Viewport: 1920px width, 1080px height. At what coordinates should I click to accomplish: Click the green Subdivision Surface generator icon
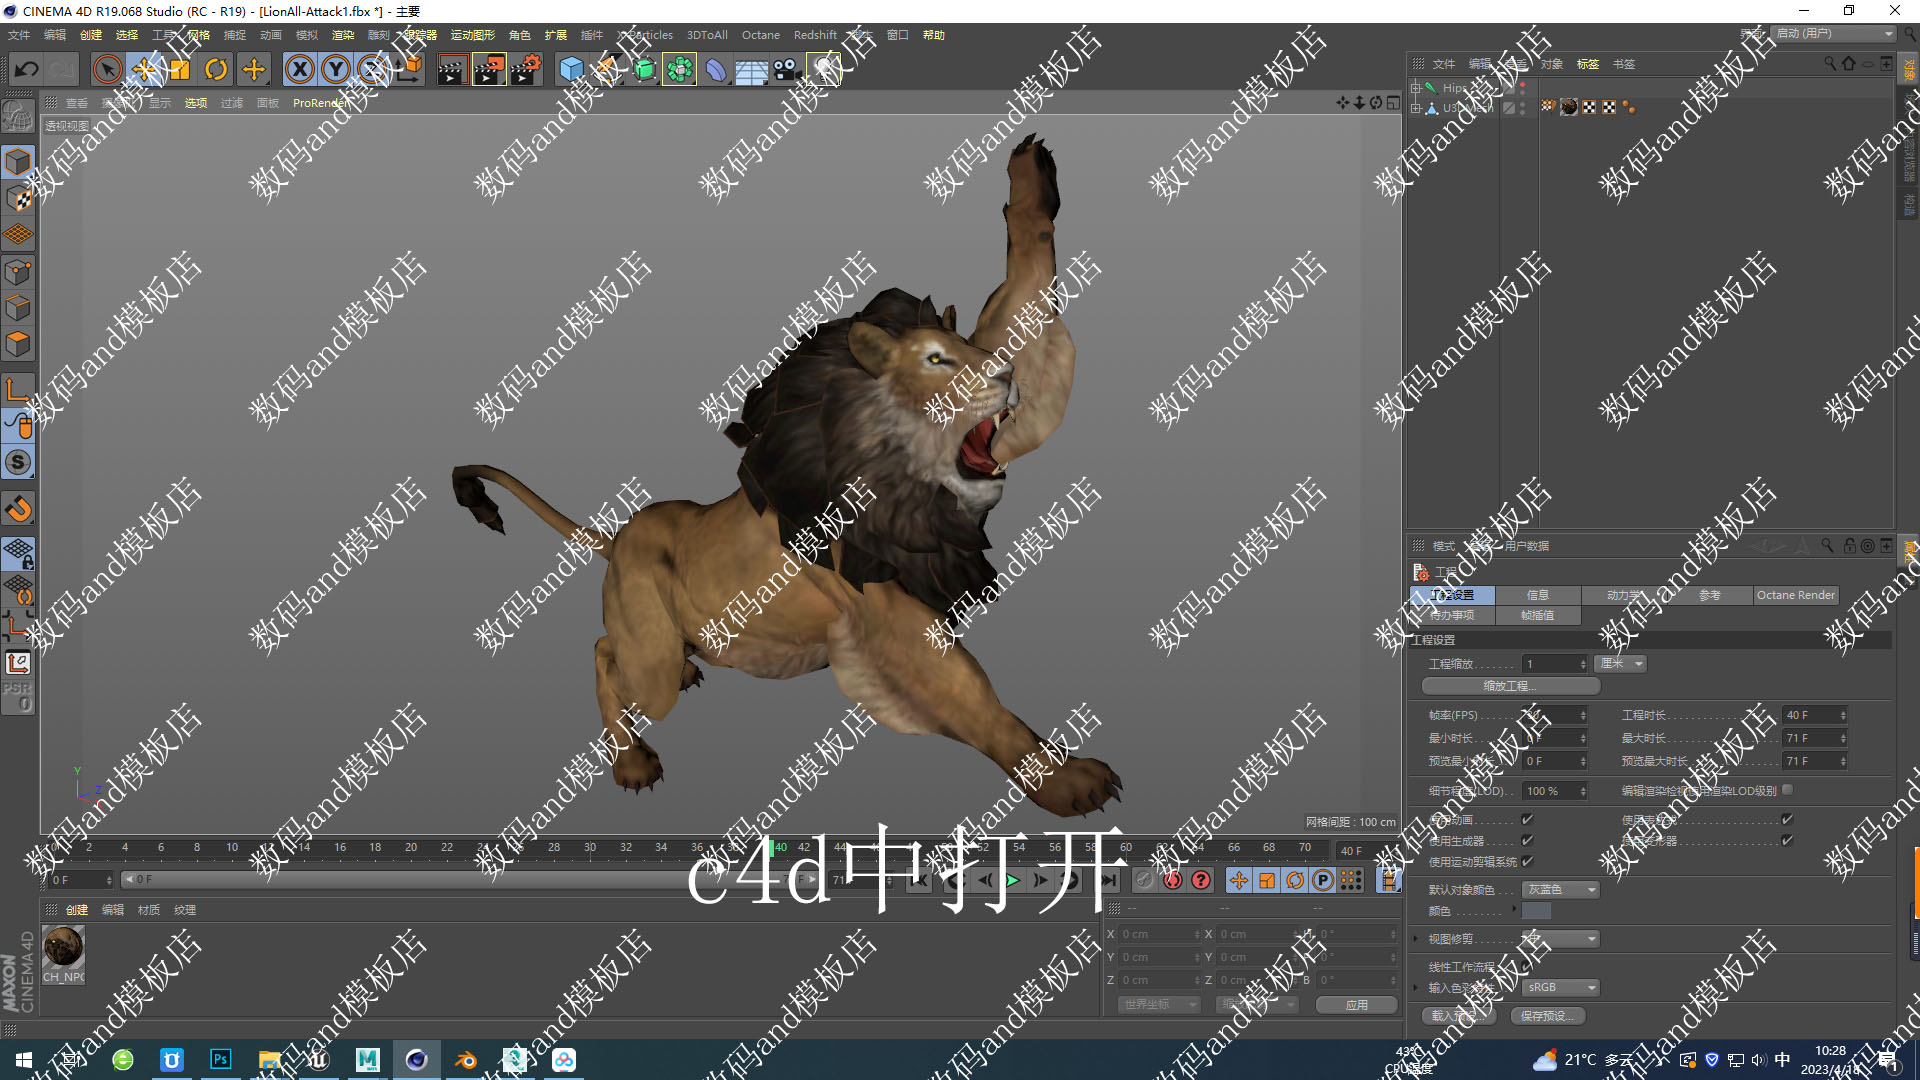pyautogui.click(x=645, y=69)
